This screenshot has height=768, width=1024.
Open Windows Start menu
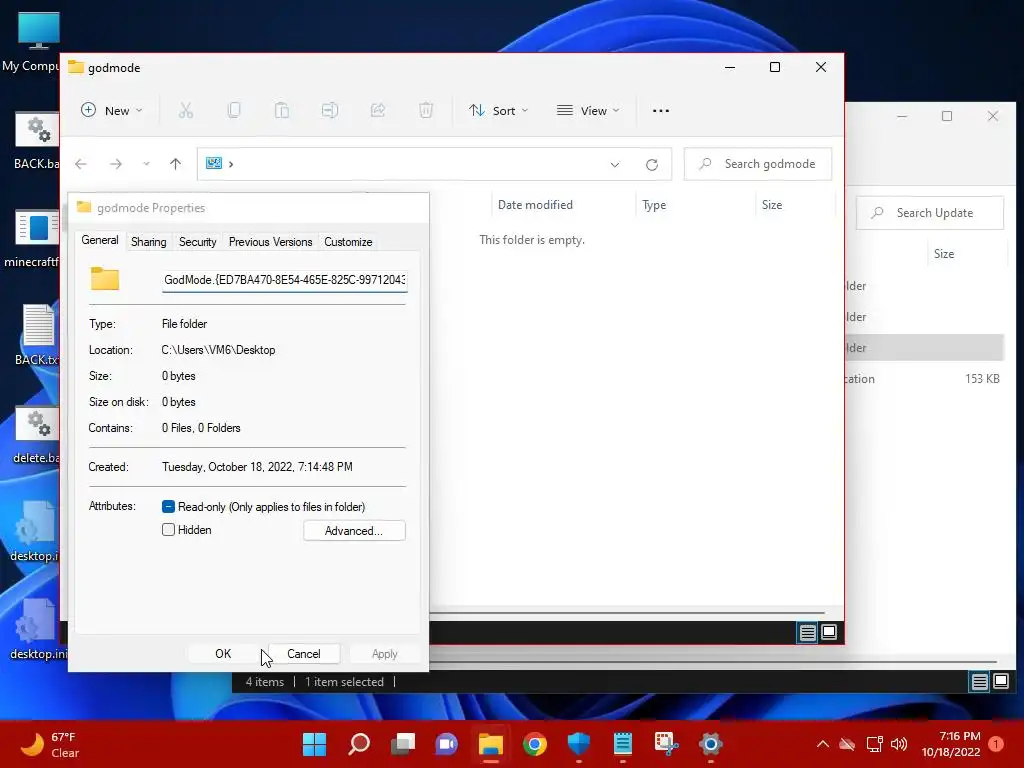click(314, 744)
